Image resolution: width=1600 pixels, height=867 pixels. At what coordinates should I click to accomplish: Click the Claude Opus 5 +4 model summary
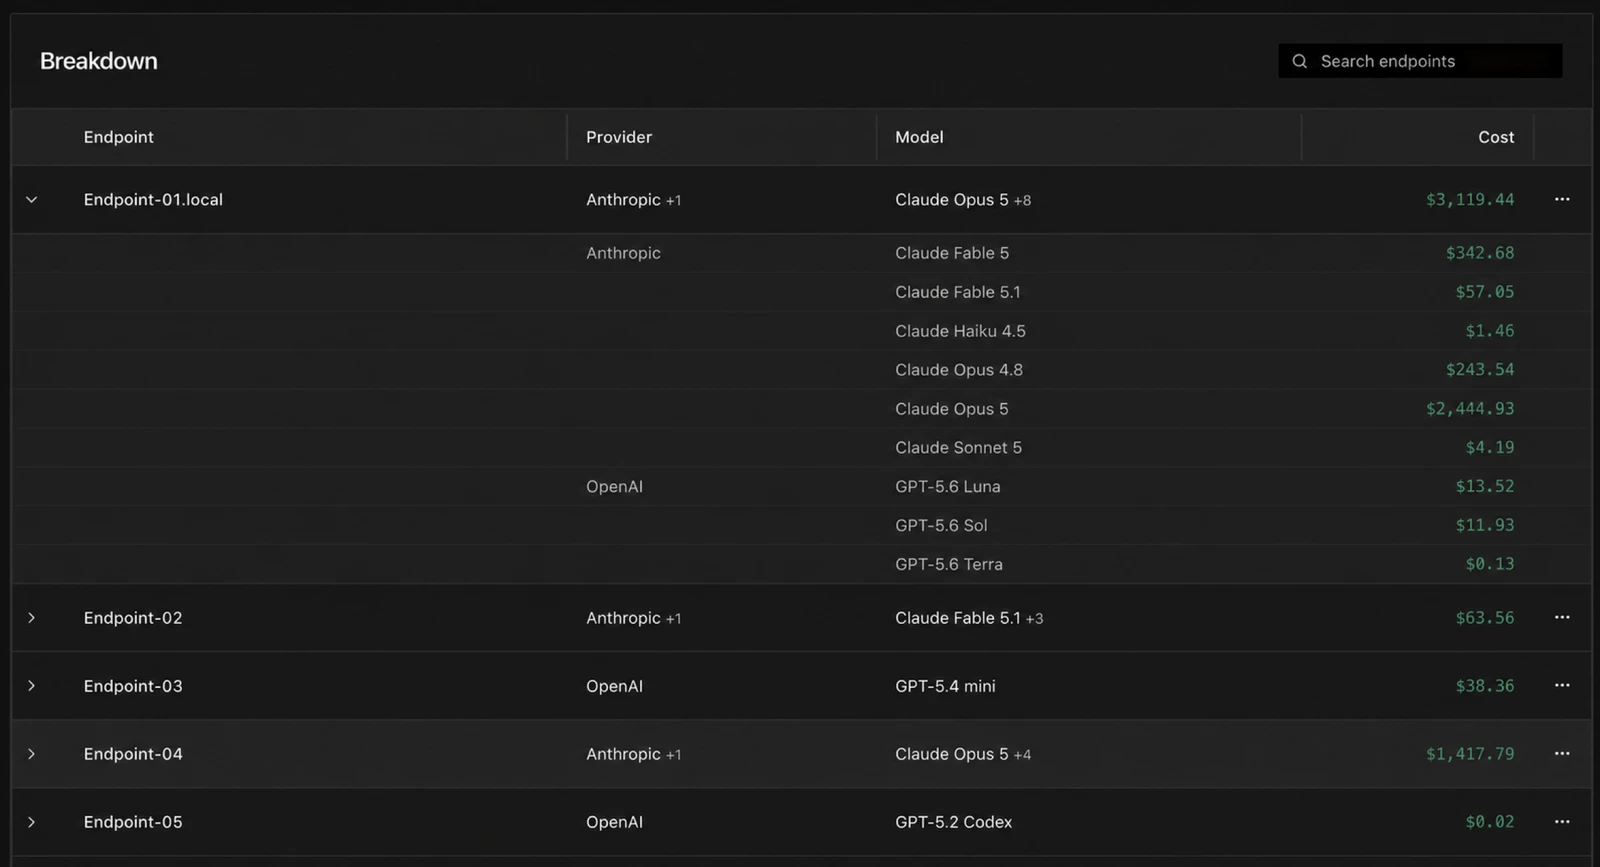click(963, 754)
